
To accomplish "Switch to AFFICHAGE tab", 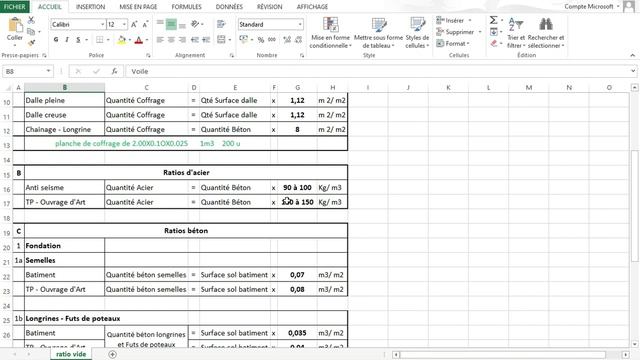I will tap(312, 7).
